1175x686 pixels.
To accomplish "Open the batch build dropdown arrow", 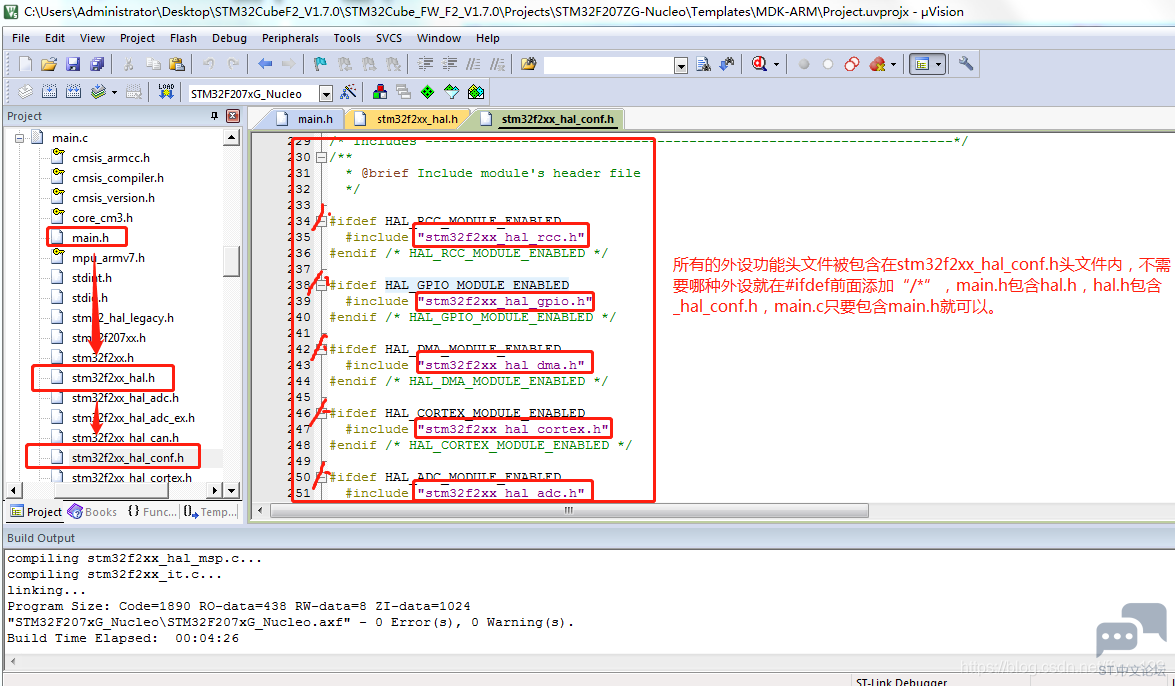I will [x=114, y=92].
